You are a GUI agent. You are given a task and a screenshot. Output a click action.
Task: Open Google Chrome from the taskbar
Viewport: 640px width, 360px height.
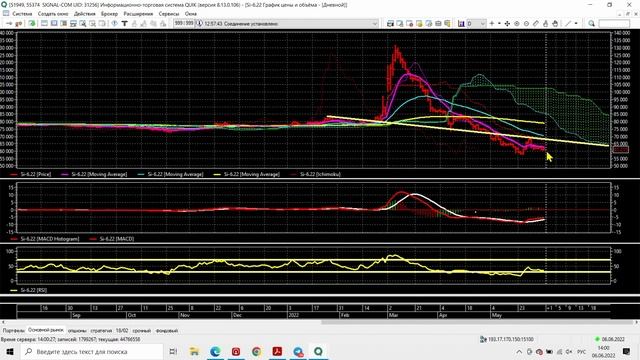(256, 351)
